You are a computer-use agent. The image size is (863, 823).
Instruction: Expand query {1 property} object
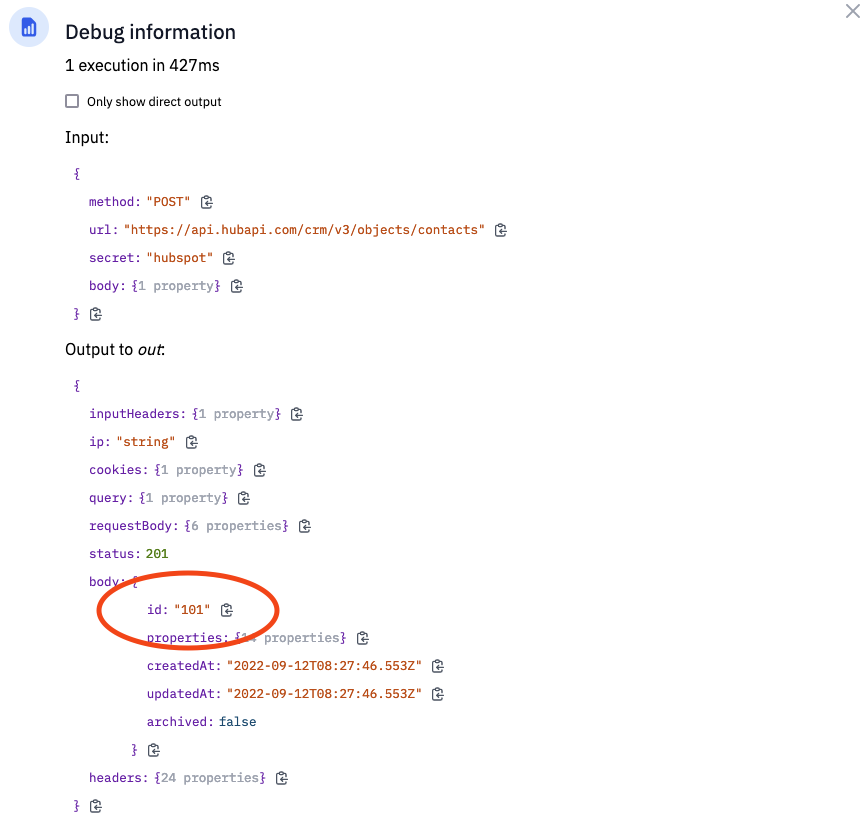[183, 498]
